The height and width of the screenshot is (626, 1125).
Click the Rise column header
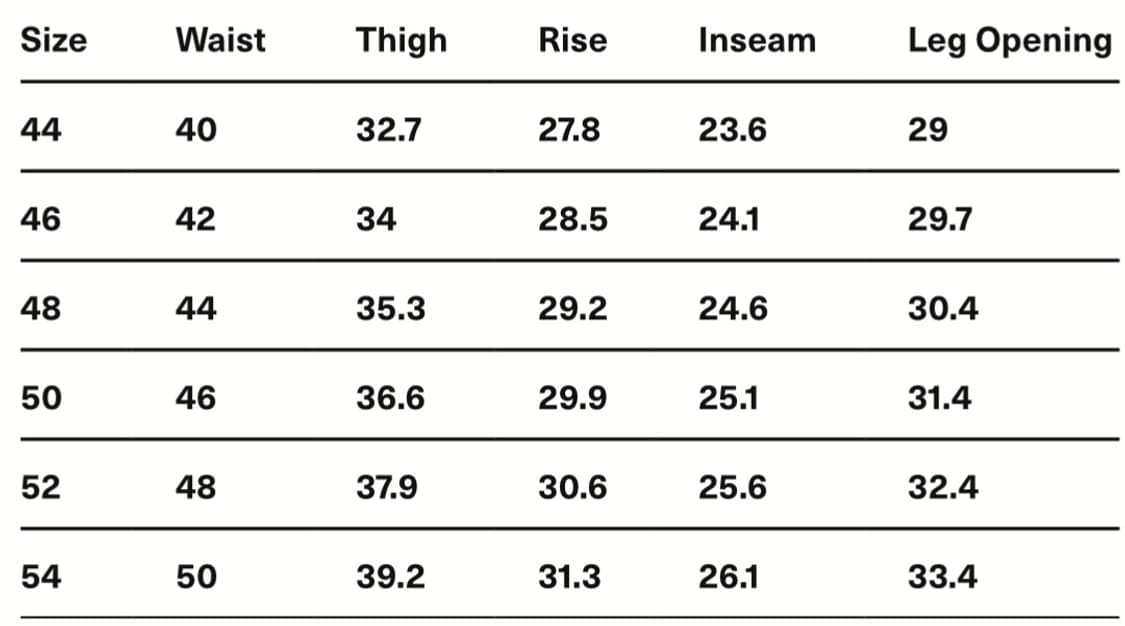[x=573, y=40]
